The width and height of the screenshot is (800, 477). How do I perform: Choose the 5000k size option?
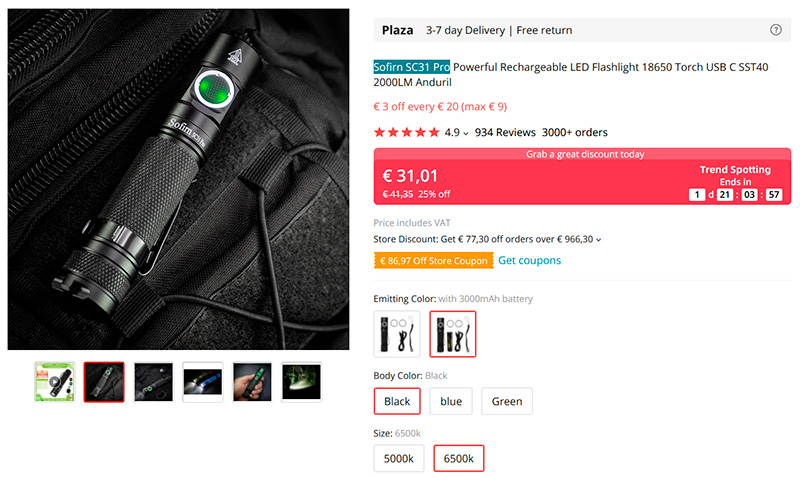(x=399, y=458)
